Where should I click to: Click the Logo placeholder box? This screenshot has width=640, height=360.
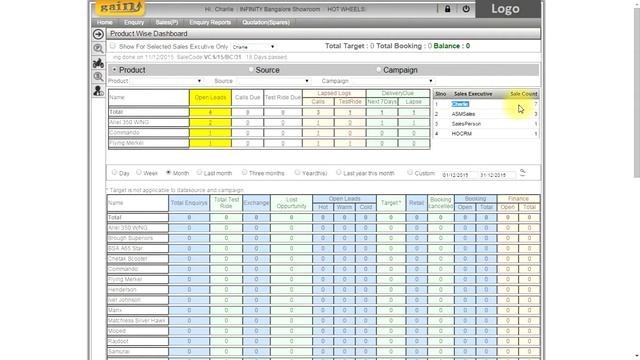point(508,9)
